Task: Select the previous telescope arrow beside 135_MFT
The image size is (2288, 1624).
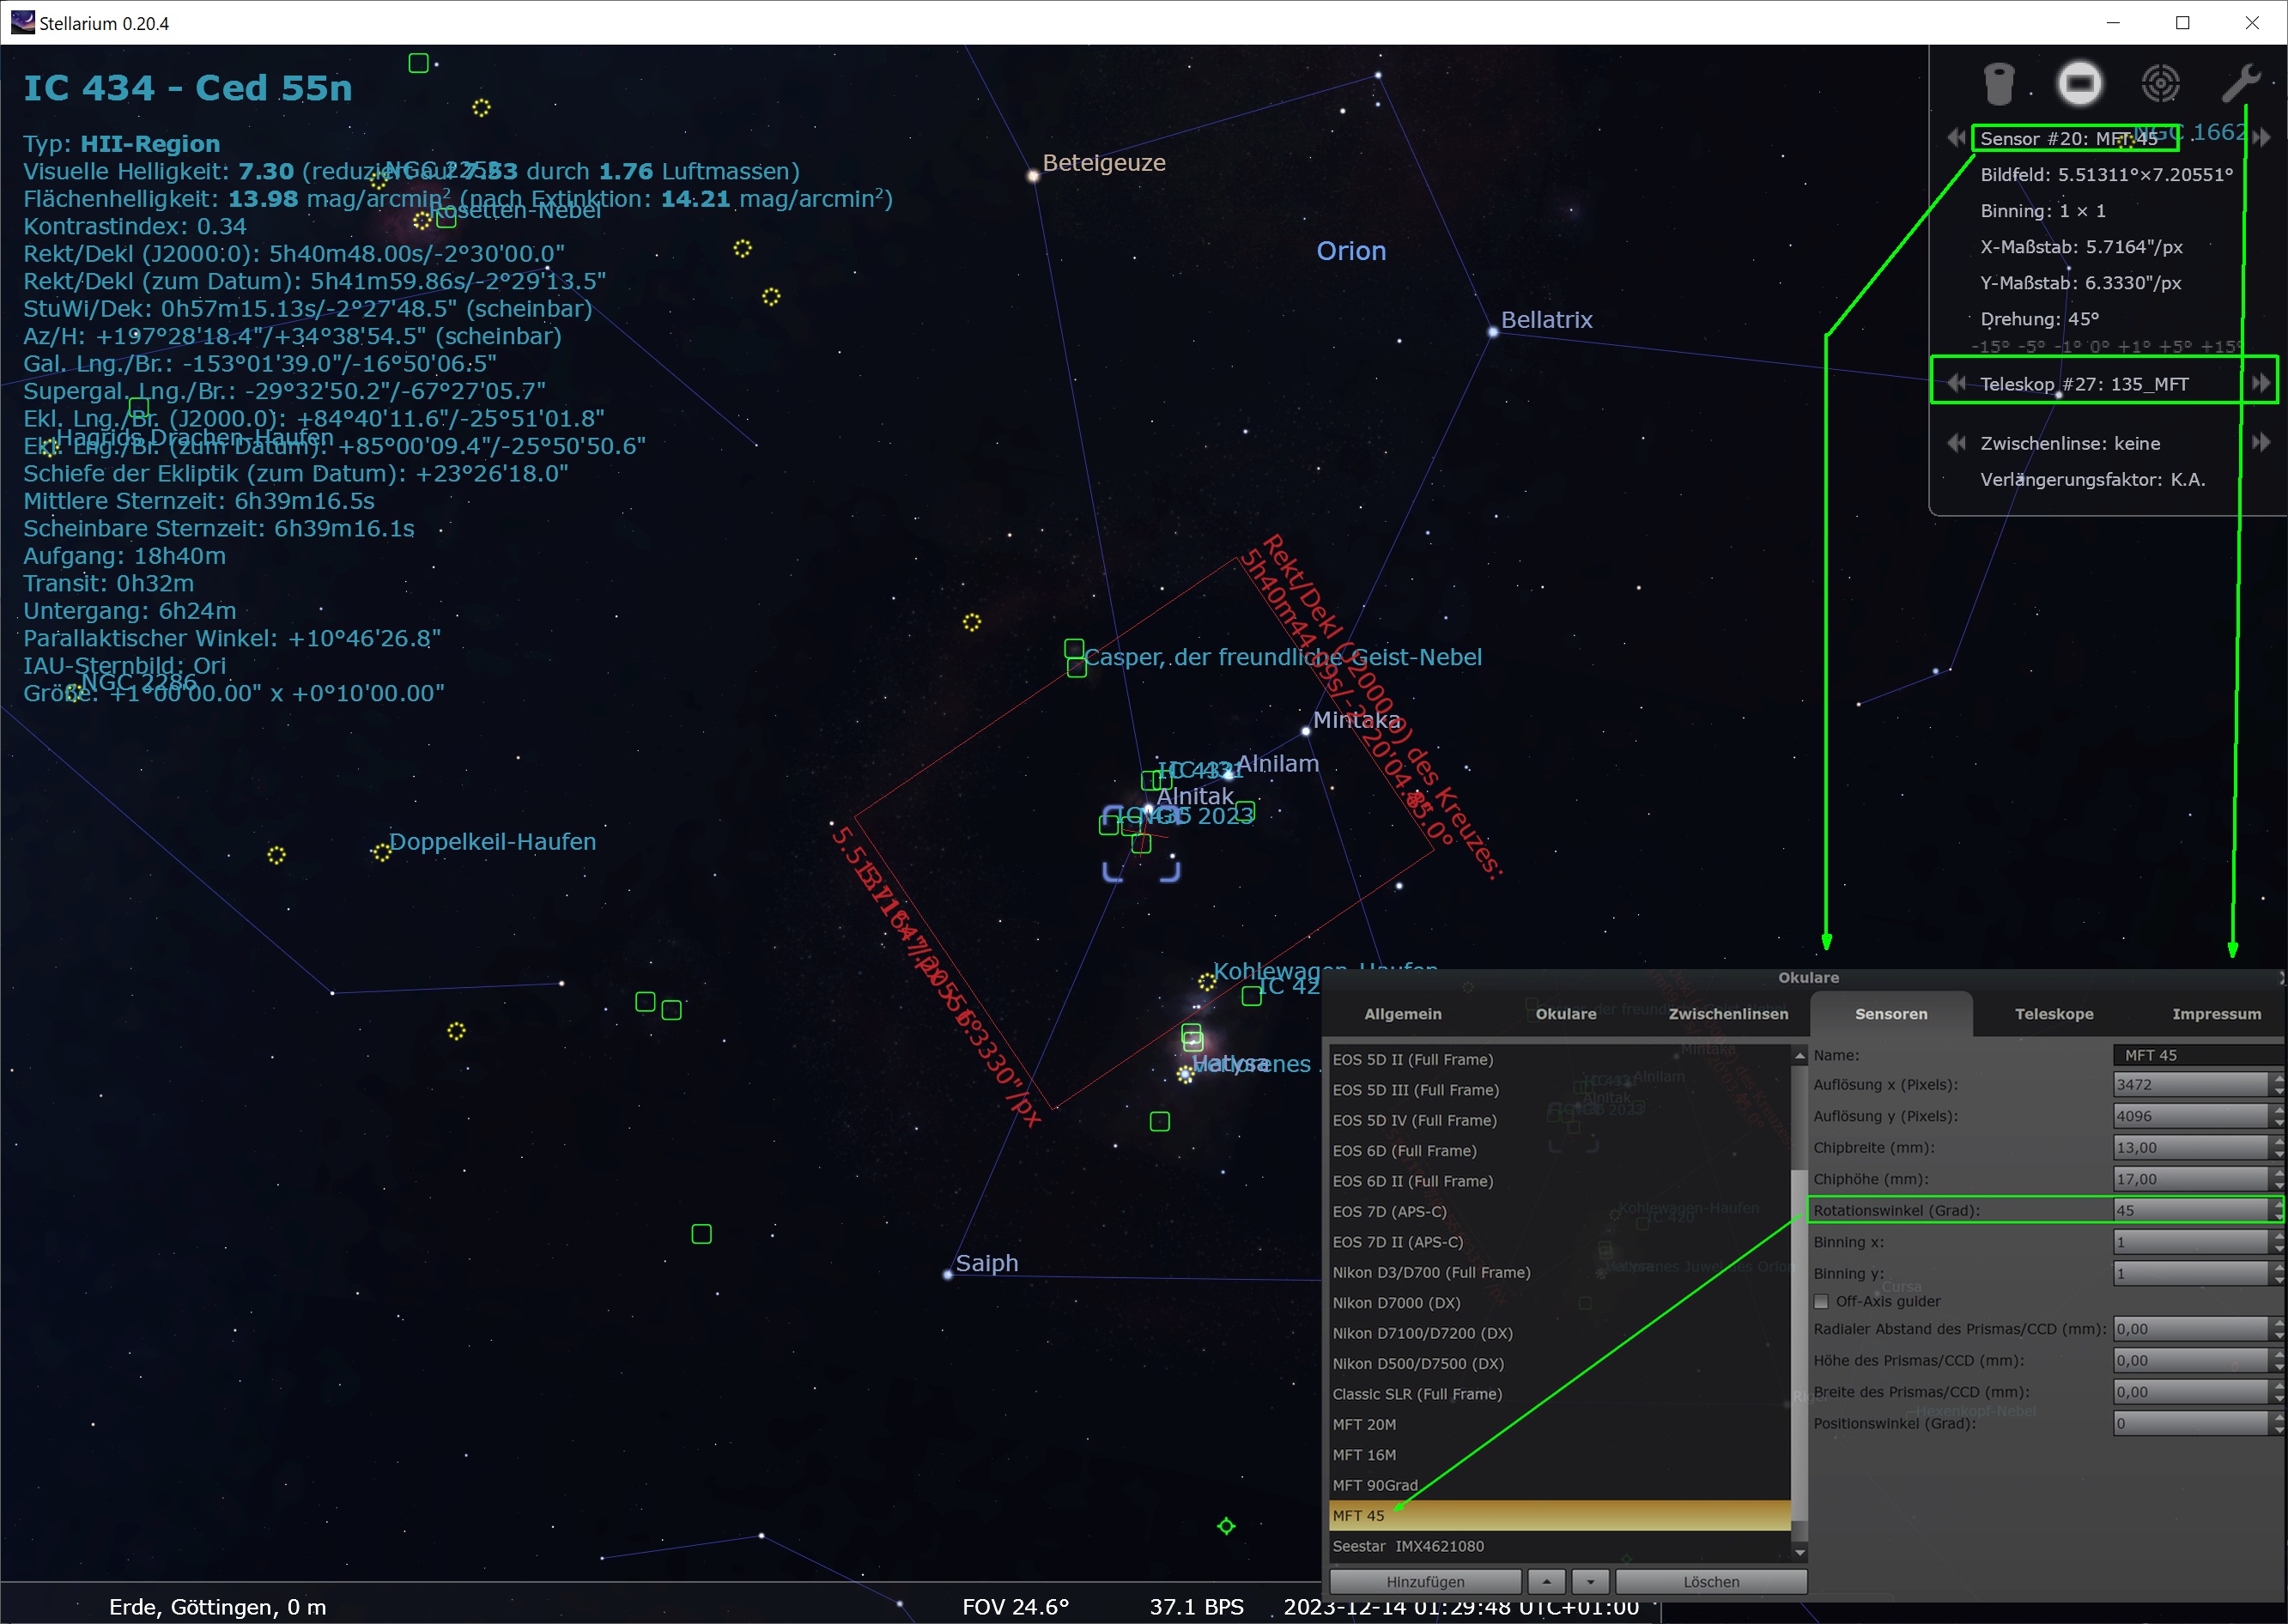Action: coord(1956,382)
